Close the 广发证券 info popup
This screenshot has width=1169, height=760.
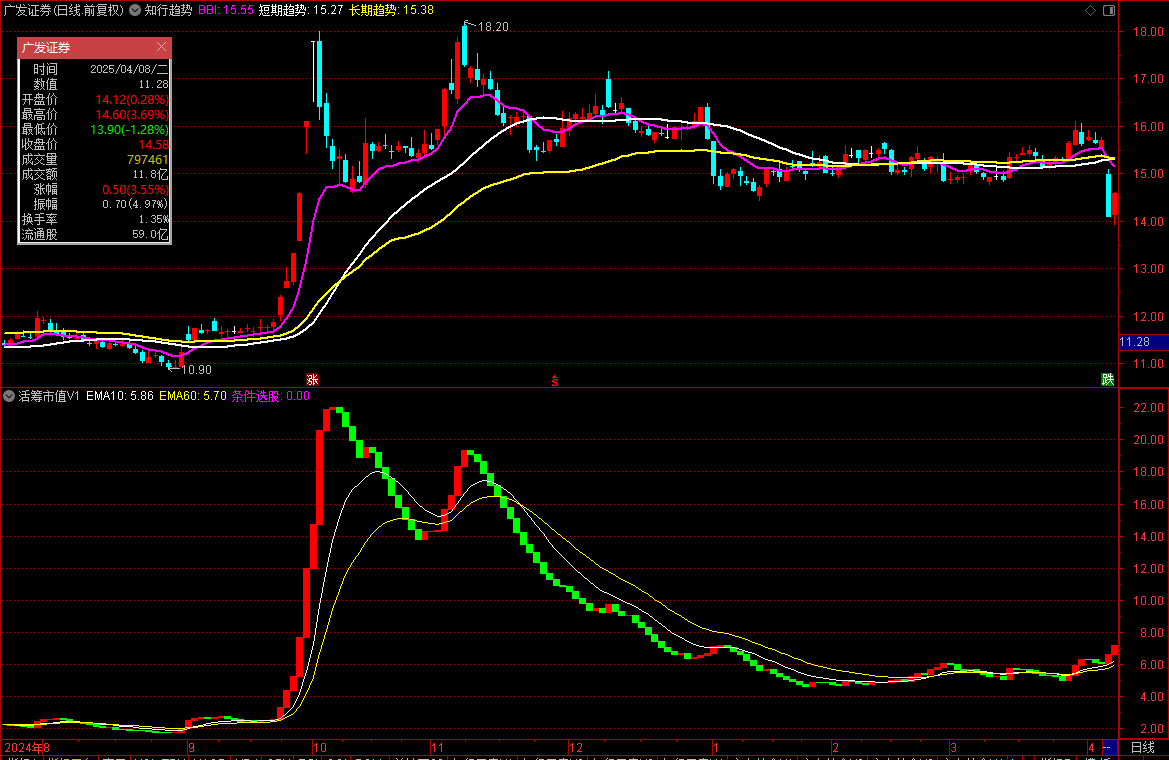(x=162, y=47)
